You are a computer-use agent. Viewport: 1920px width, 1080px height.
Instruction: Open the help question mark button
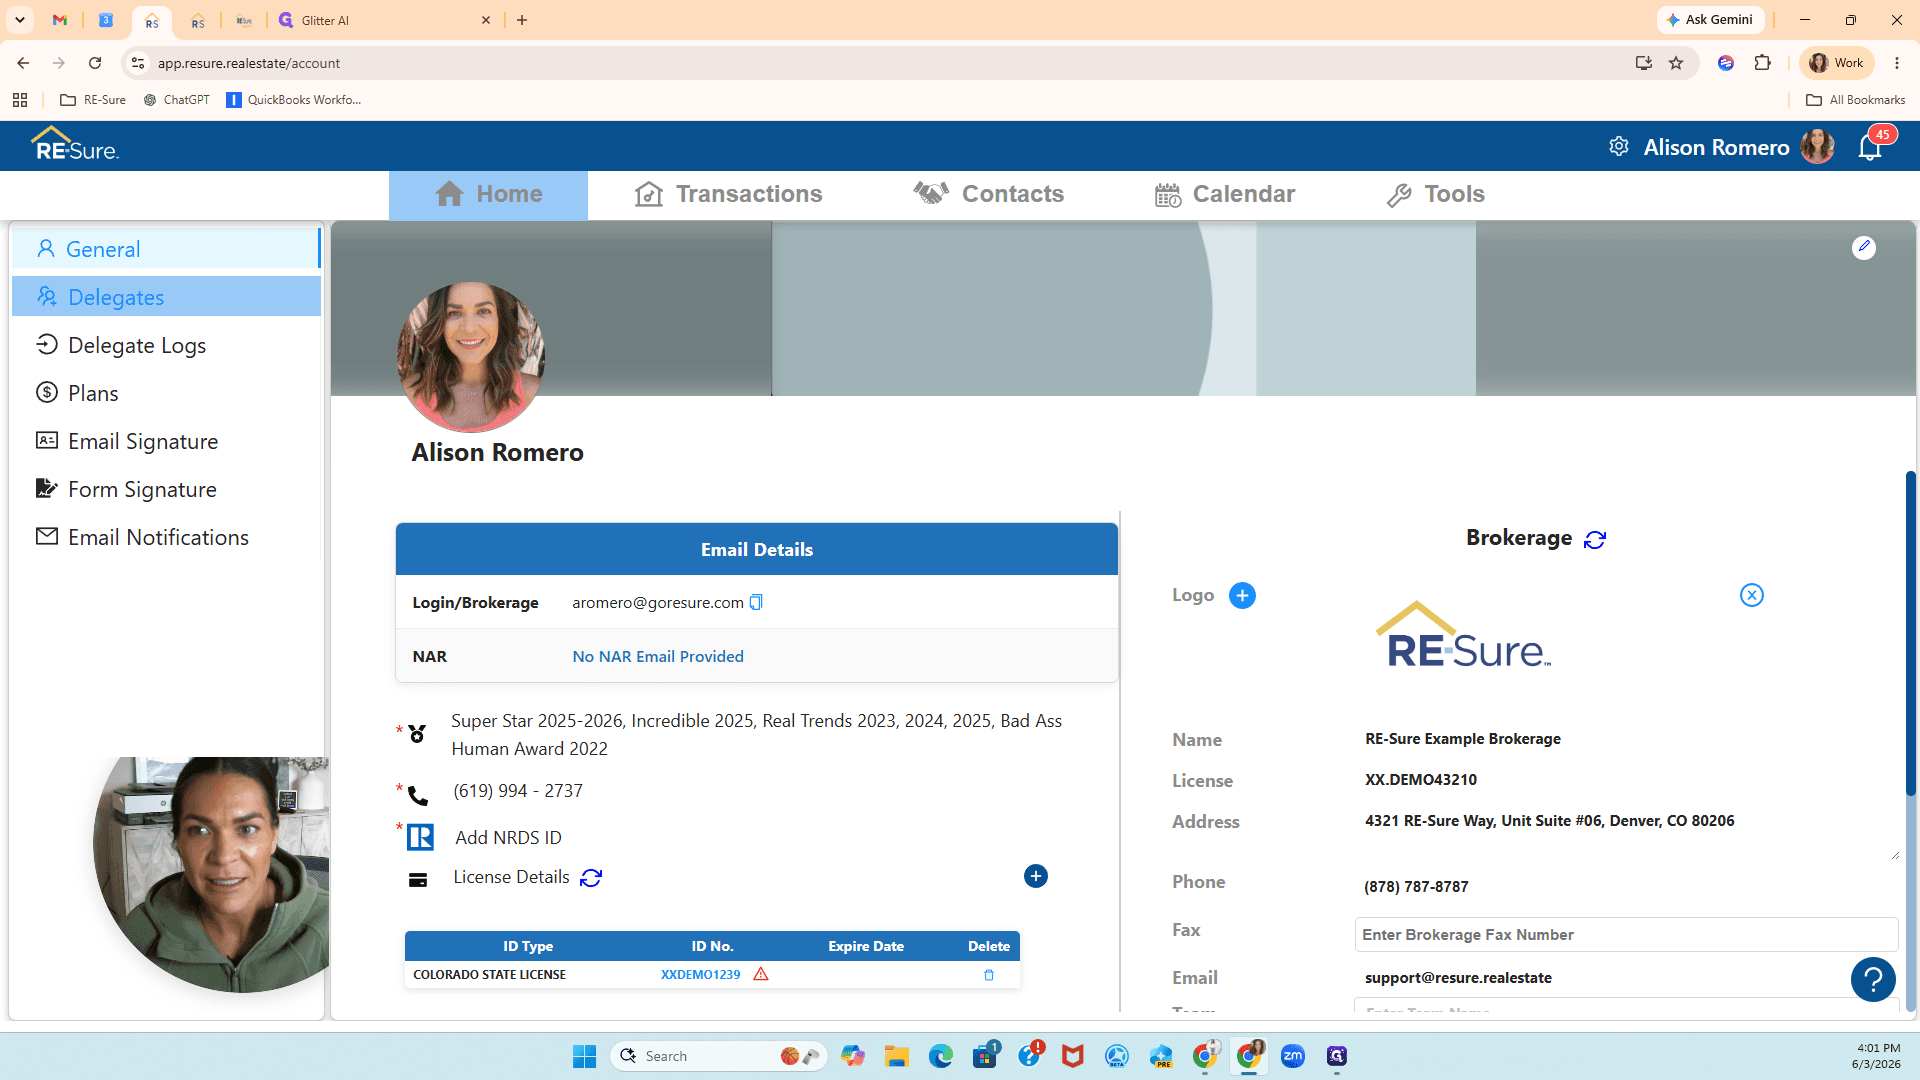[1873, 980]
